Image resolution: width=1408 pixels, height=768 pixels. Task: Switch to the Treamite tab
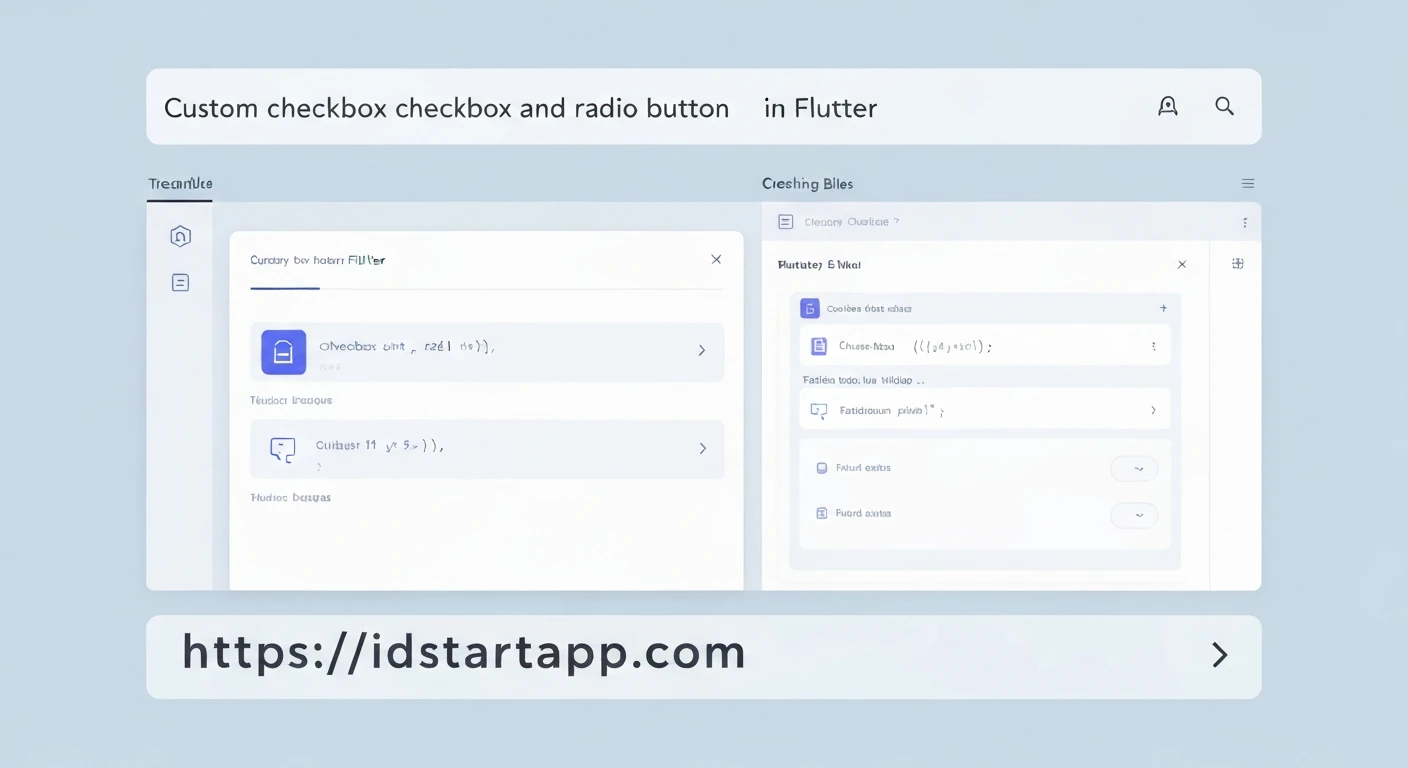[x=180, y=184]
